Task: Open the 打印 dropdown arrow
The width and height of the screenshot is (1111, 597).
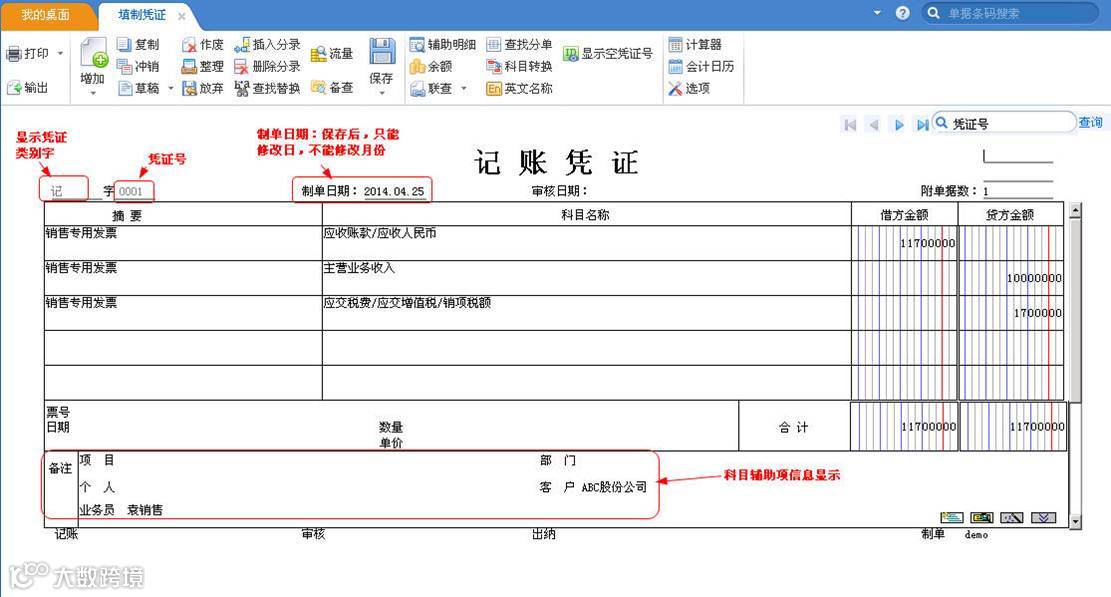Action: [x=60, y=53]
